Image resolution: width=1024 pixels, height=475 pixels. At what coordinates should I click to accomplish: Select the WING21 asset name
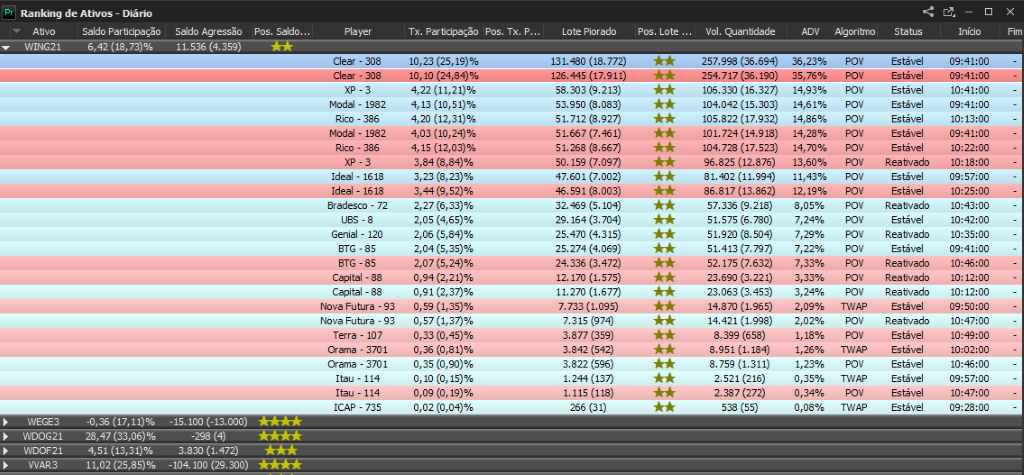[42, 47]
